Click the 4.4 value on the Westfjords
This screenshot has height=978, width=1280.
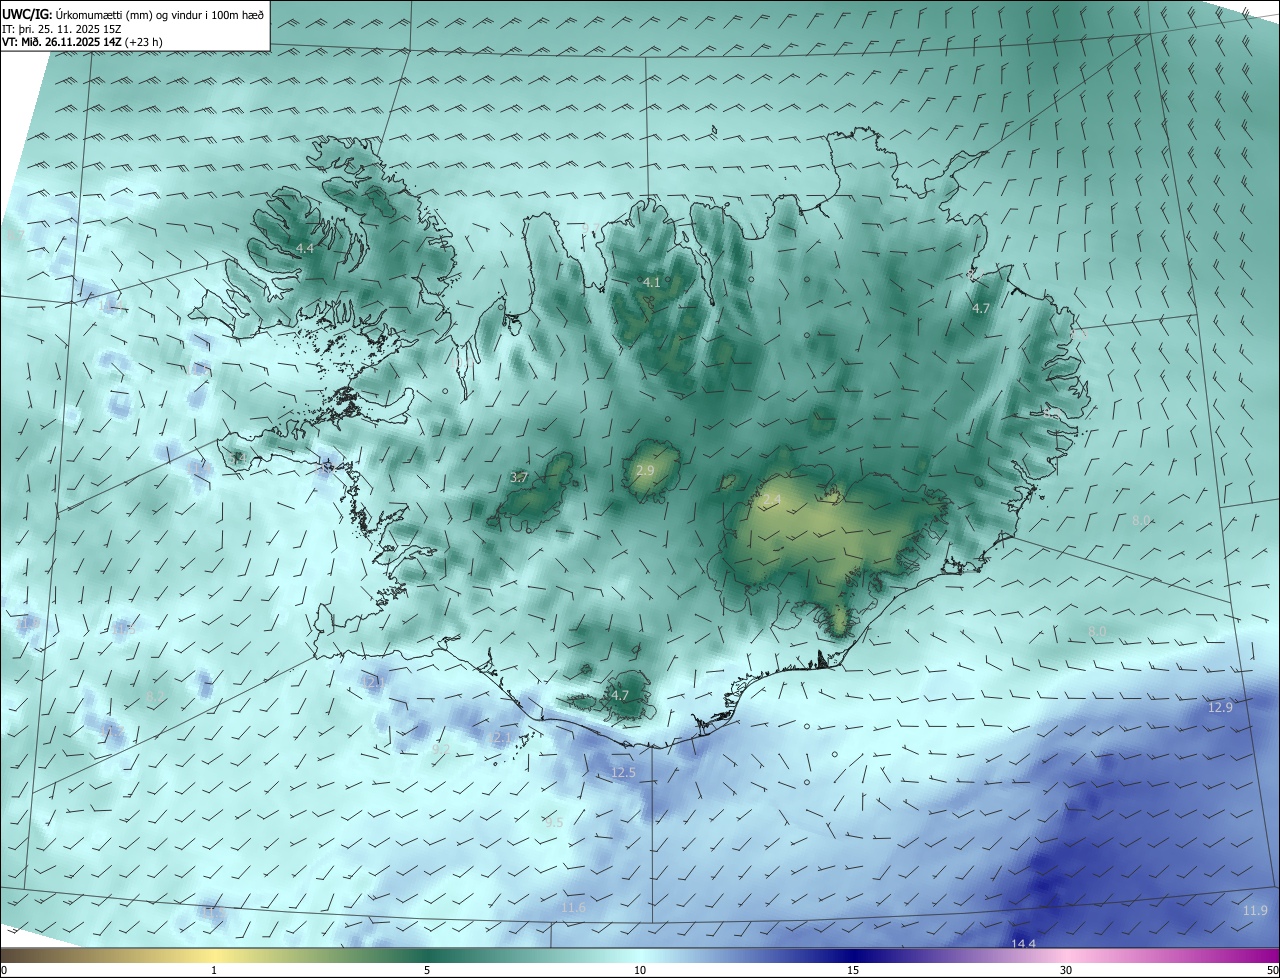(x=305, y=247)
